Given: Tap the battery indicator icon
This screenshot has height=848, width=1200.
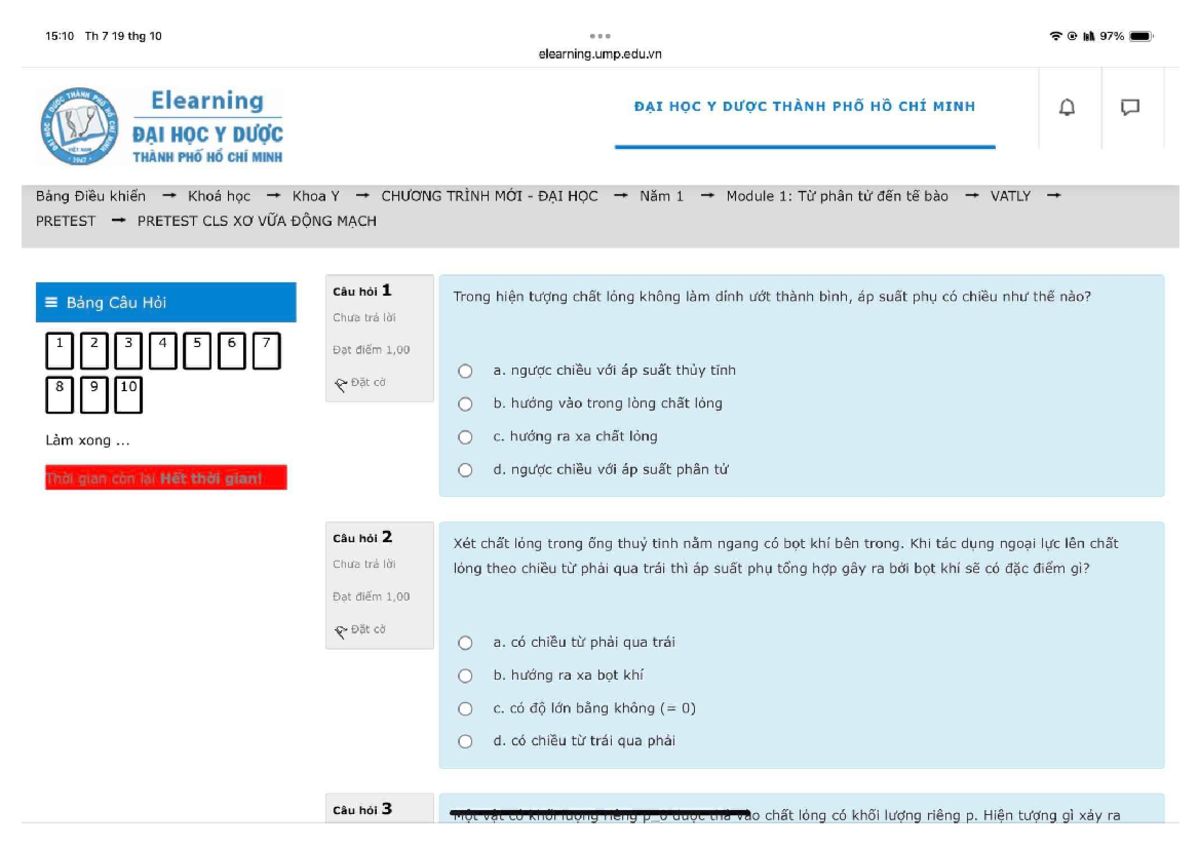Looking at the screenshot, I should [1142, 36].
